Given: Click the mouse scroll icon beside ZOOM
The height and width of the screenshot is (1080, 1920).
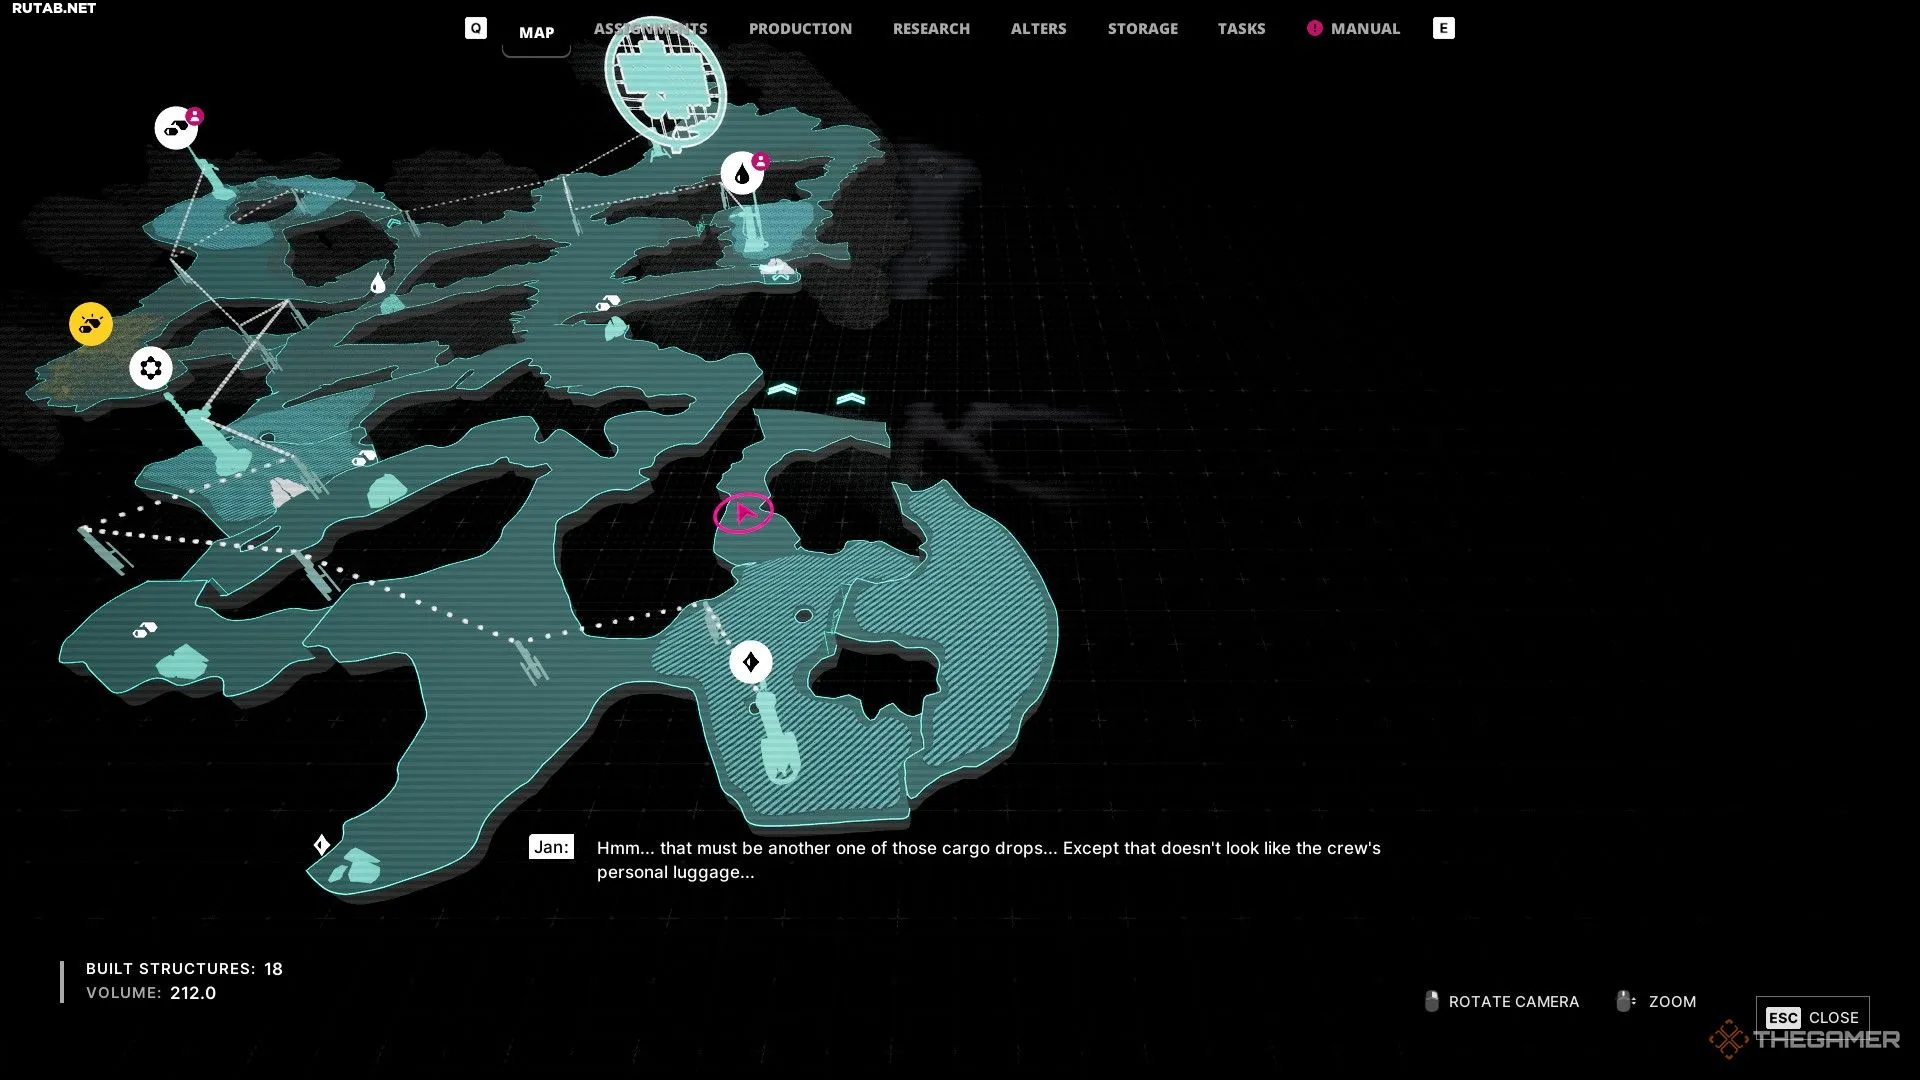Looking at the screenshot, I should [x=1626, y=1001].
